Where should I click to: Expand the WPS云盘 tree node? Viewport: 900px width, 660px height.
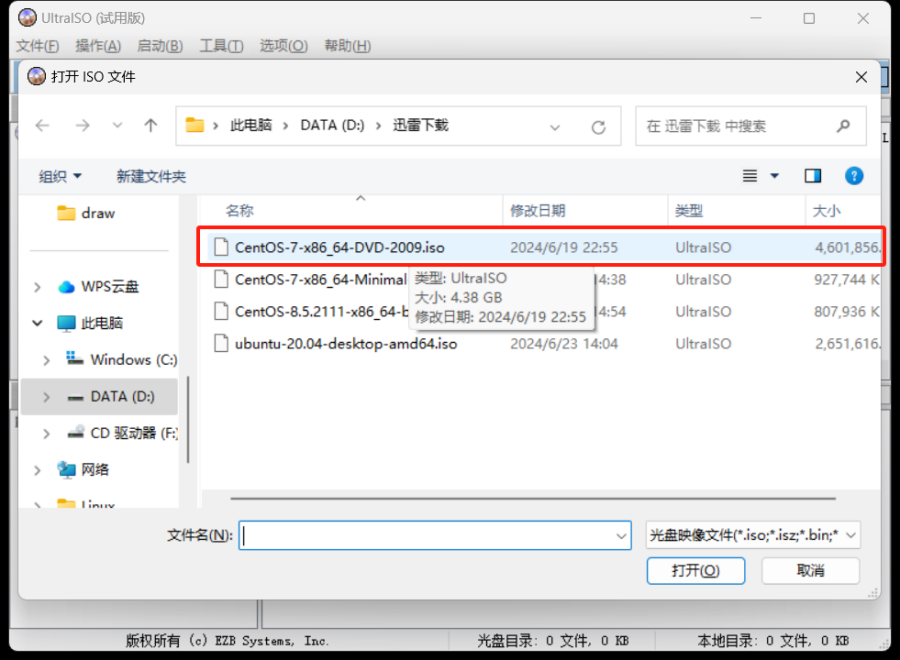pyautogui.click(x=37, y=286)
